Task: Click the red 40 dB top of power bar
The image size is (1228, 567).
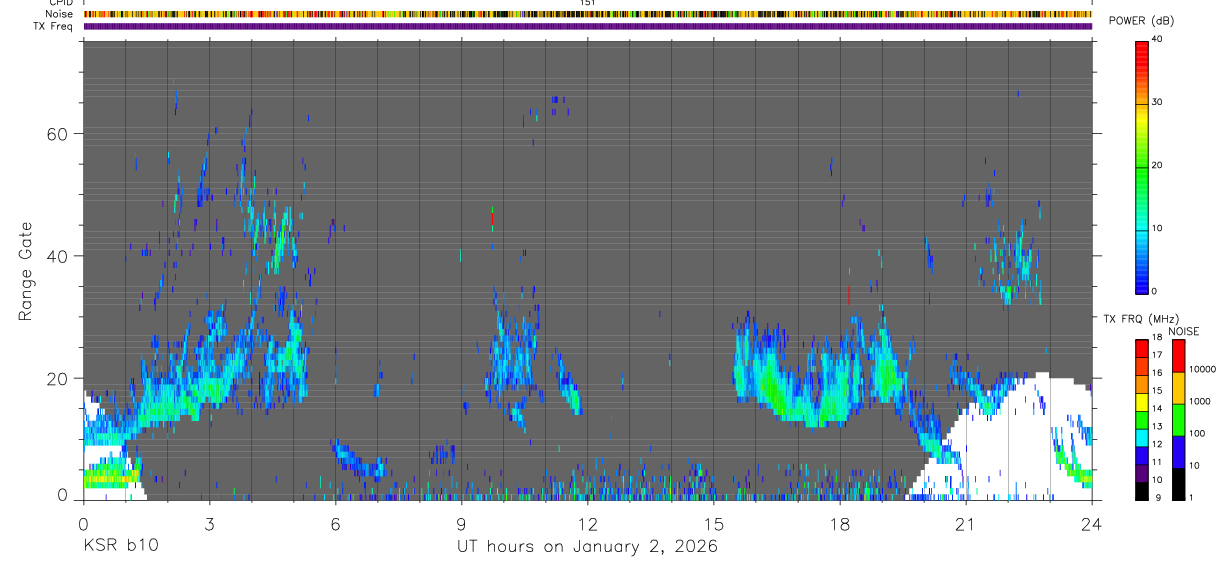Action: coord(1141,46)
